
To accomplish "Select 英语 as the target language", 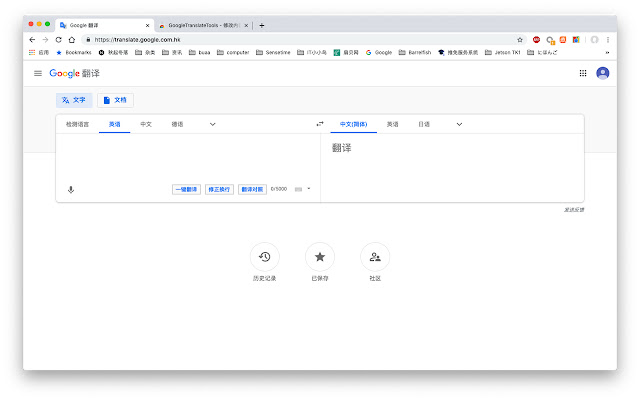I will pos(393,124).
